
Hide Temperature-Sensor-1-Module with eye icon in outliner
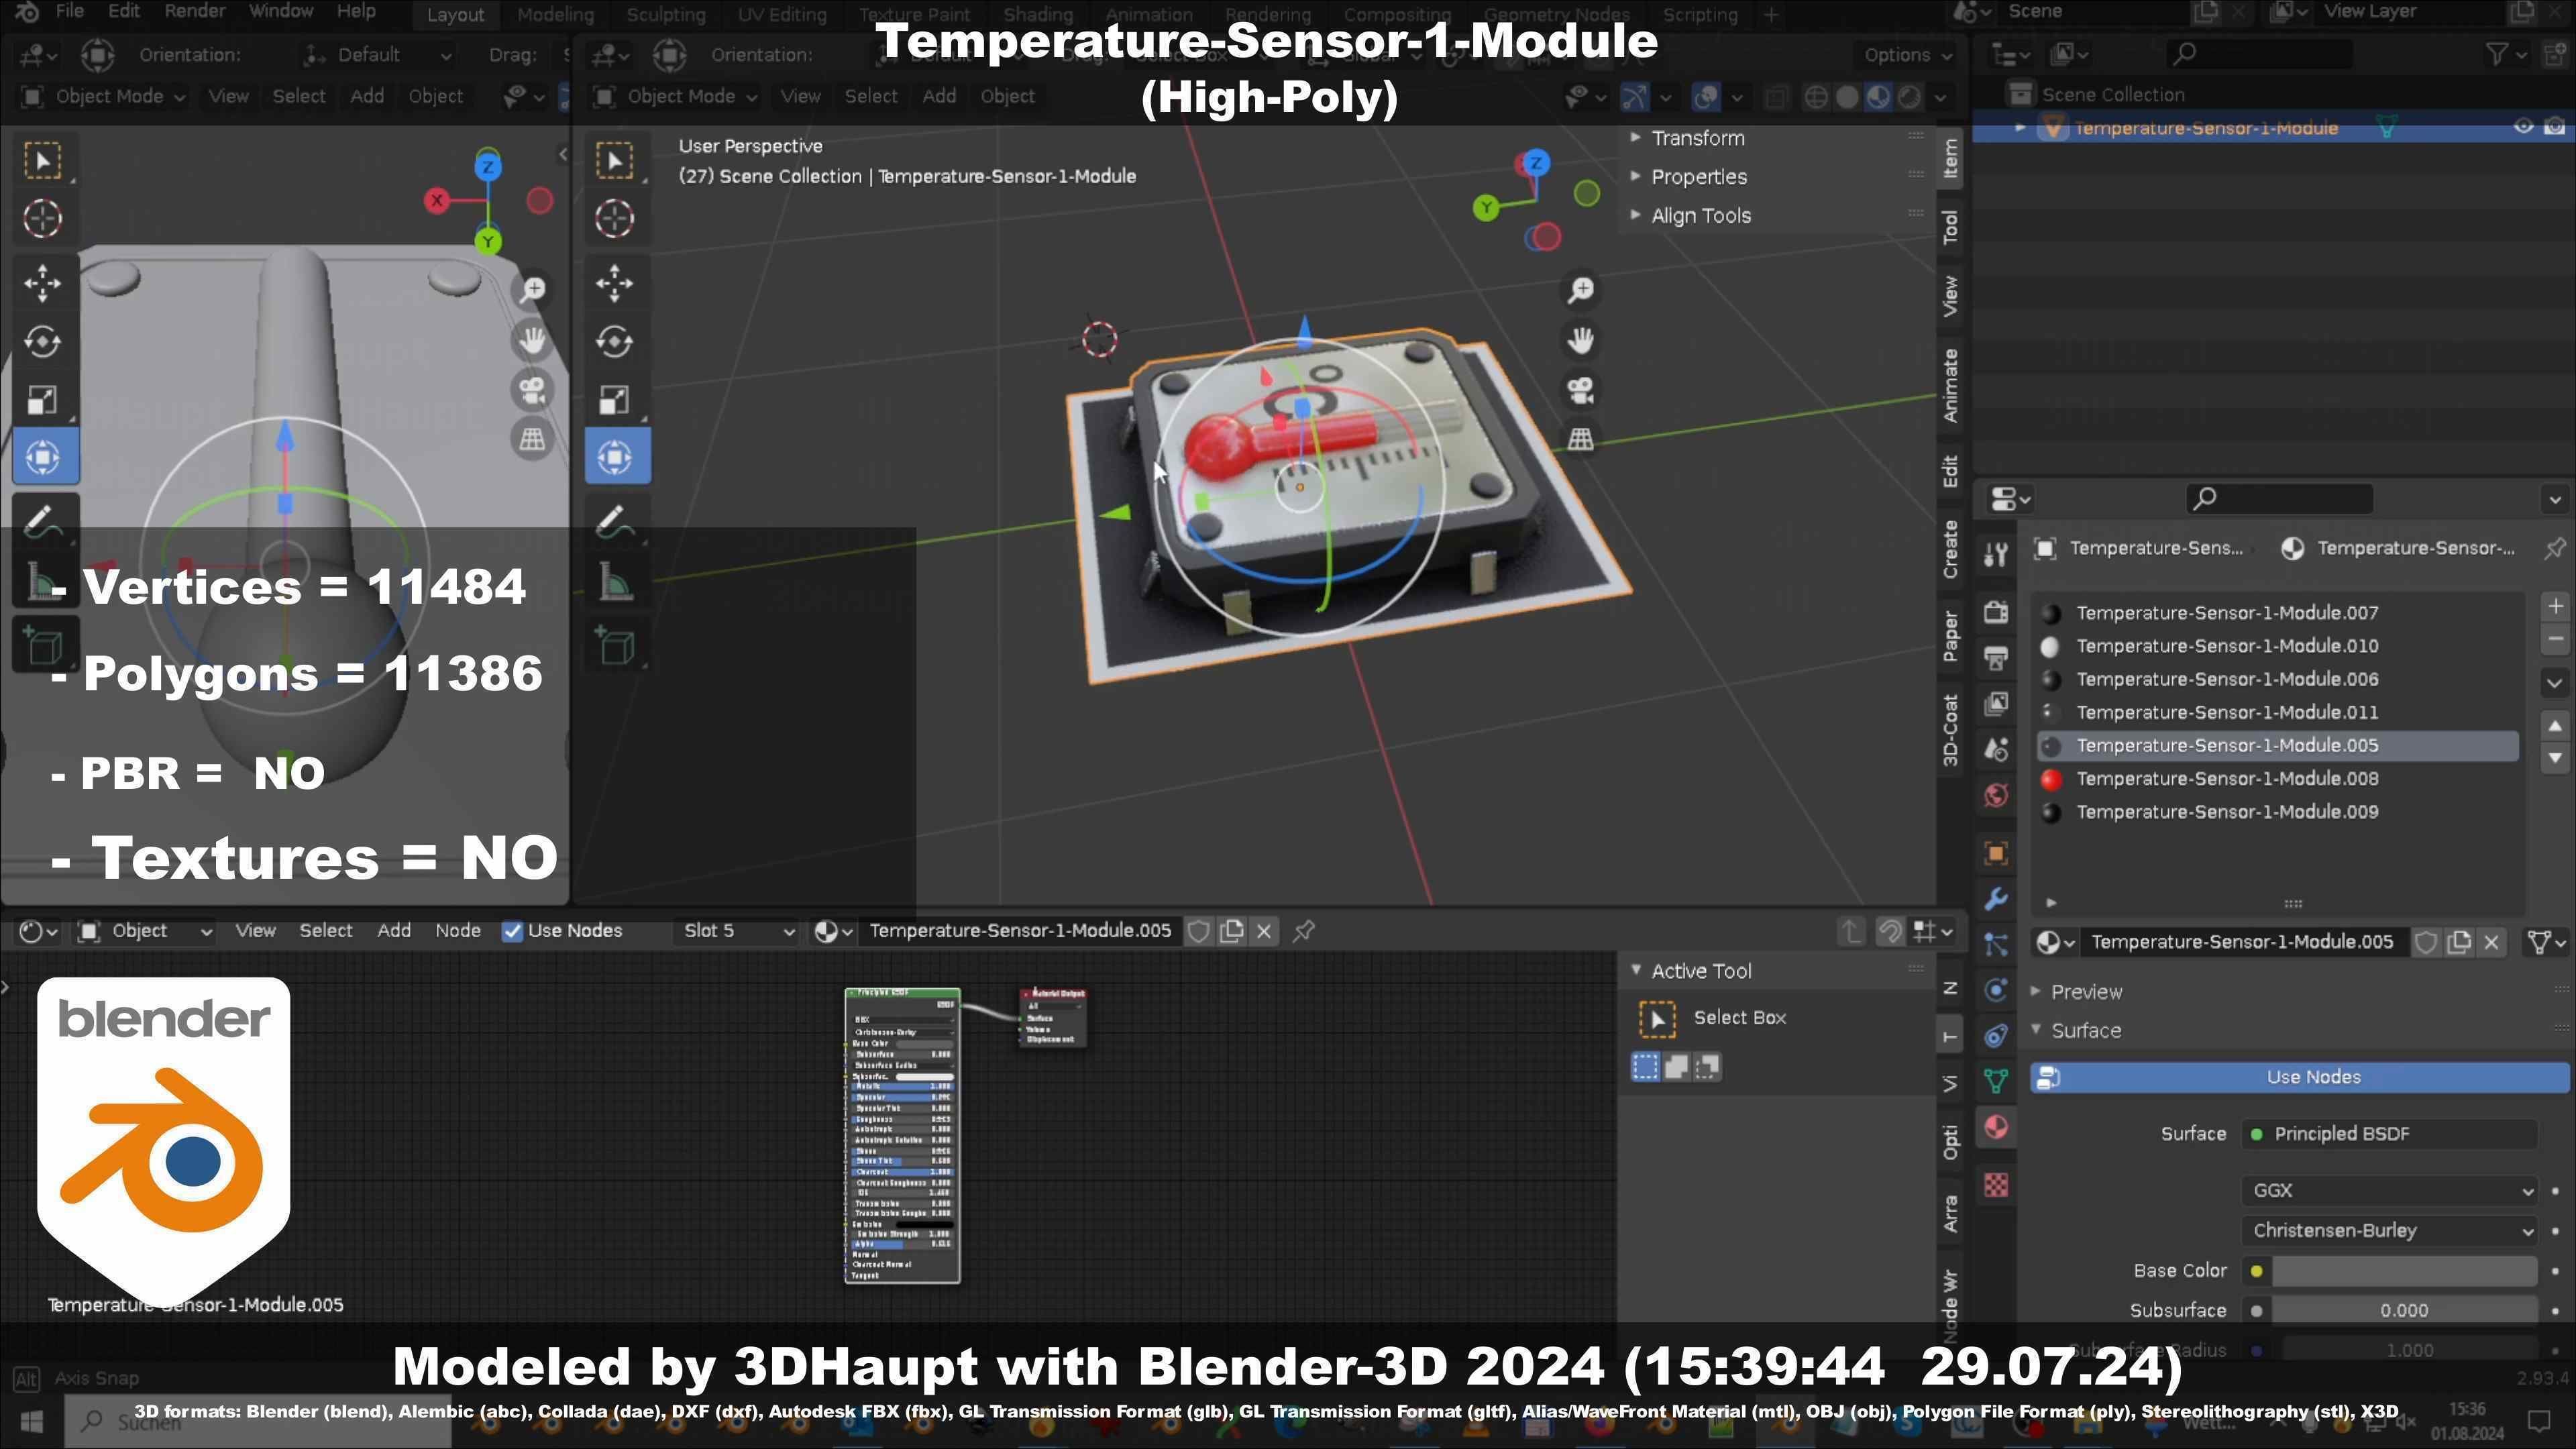(2523, 127)
